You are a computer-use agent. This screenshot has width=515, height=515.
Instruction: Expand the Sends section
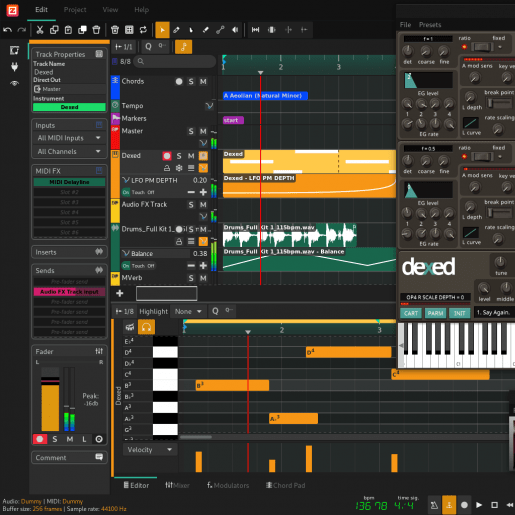tap(69, 270)
